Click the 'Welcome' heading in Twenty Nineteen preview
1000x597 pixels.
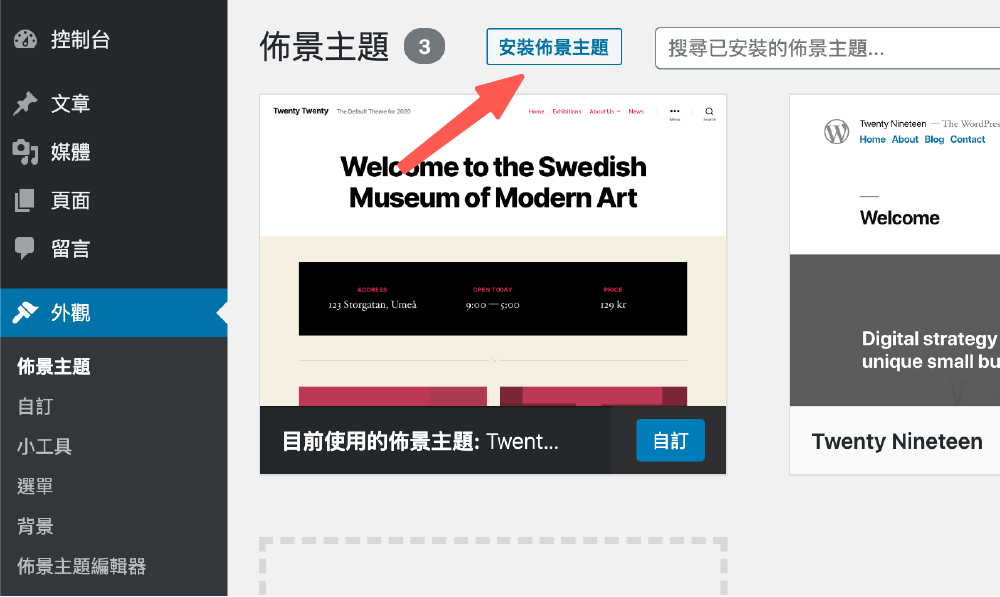(899, 218)
